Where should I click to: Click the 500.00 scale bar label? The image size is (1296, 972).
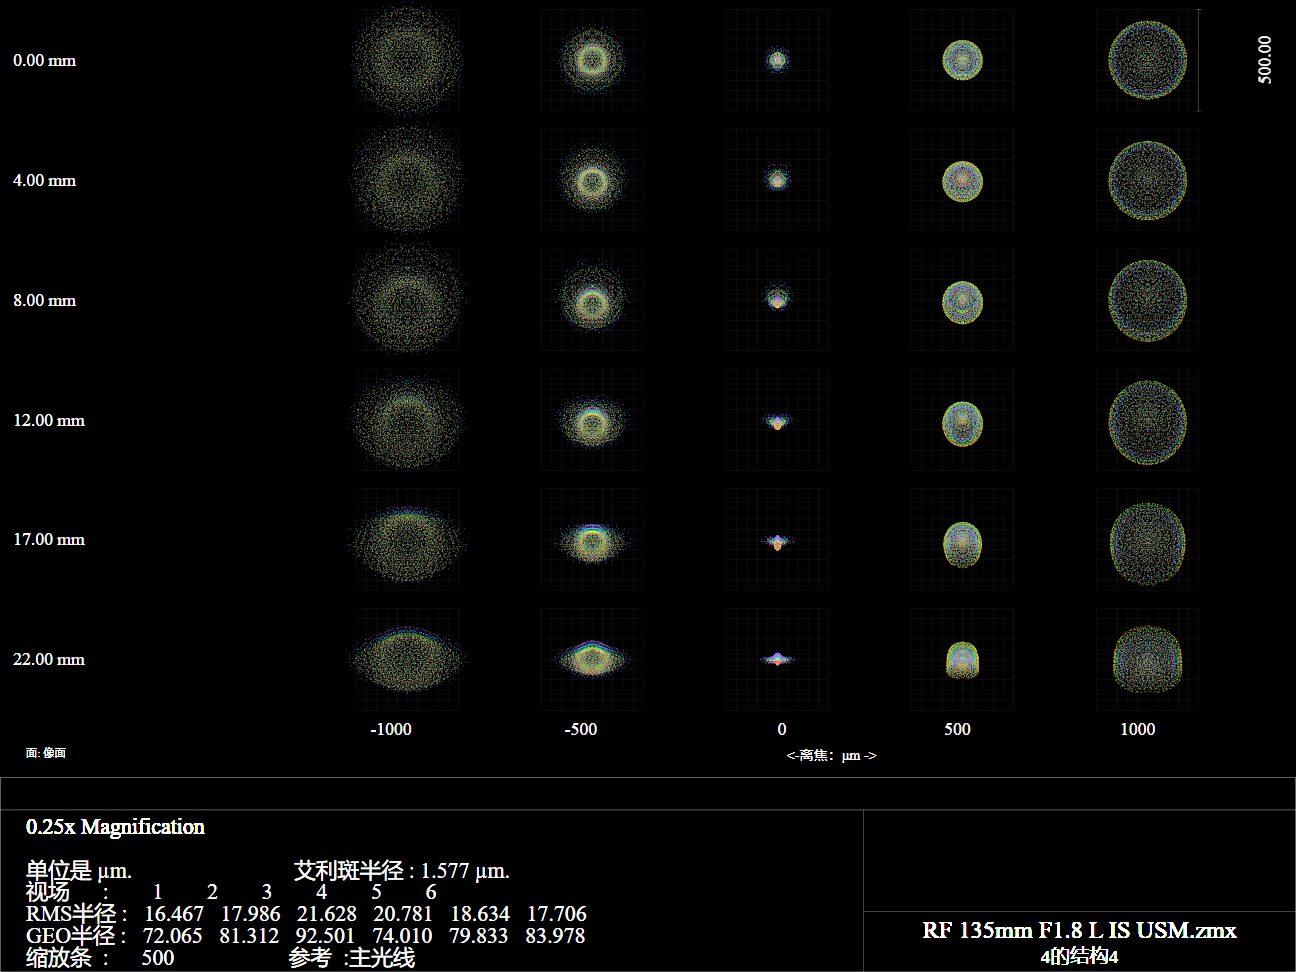(x=1265, y=60)
